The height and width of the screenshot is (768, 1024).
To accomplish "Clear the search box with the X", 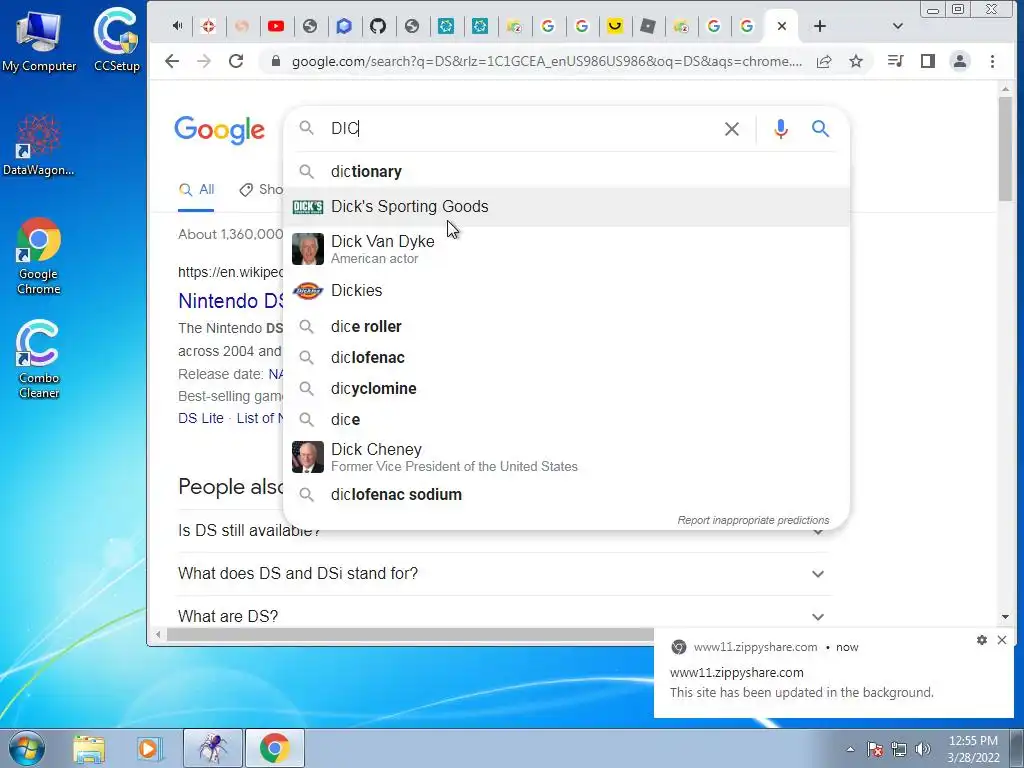I will 731,129.
